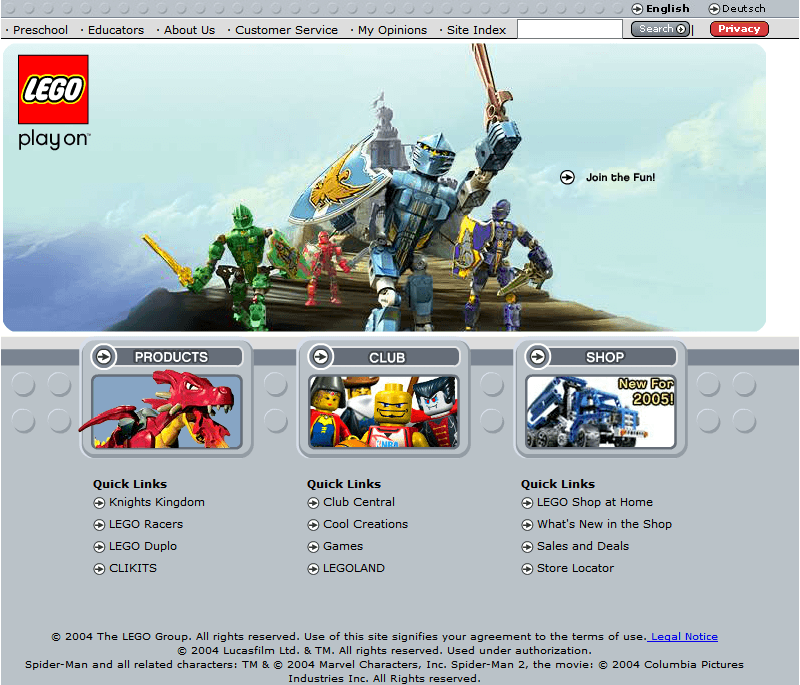View Sales and Deals

pos(583,546)
